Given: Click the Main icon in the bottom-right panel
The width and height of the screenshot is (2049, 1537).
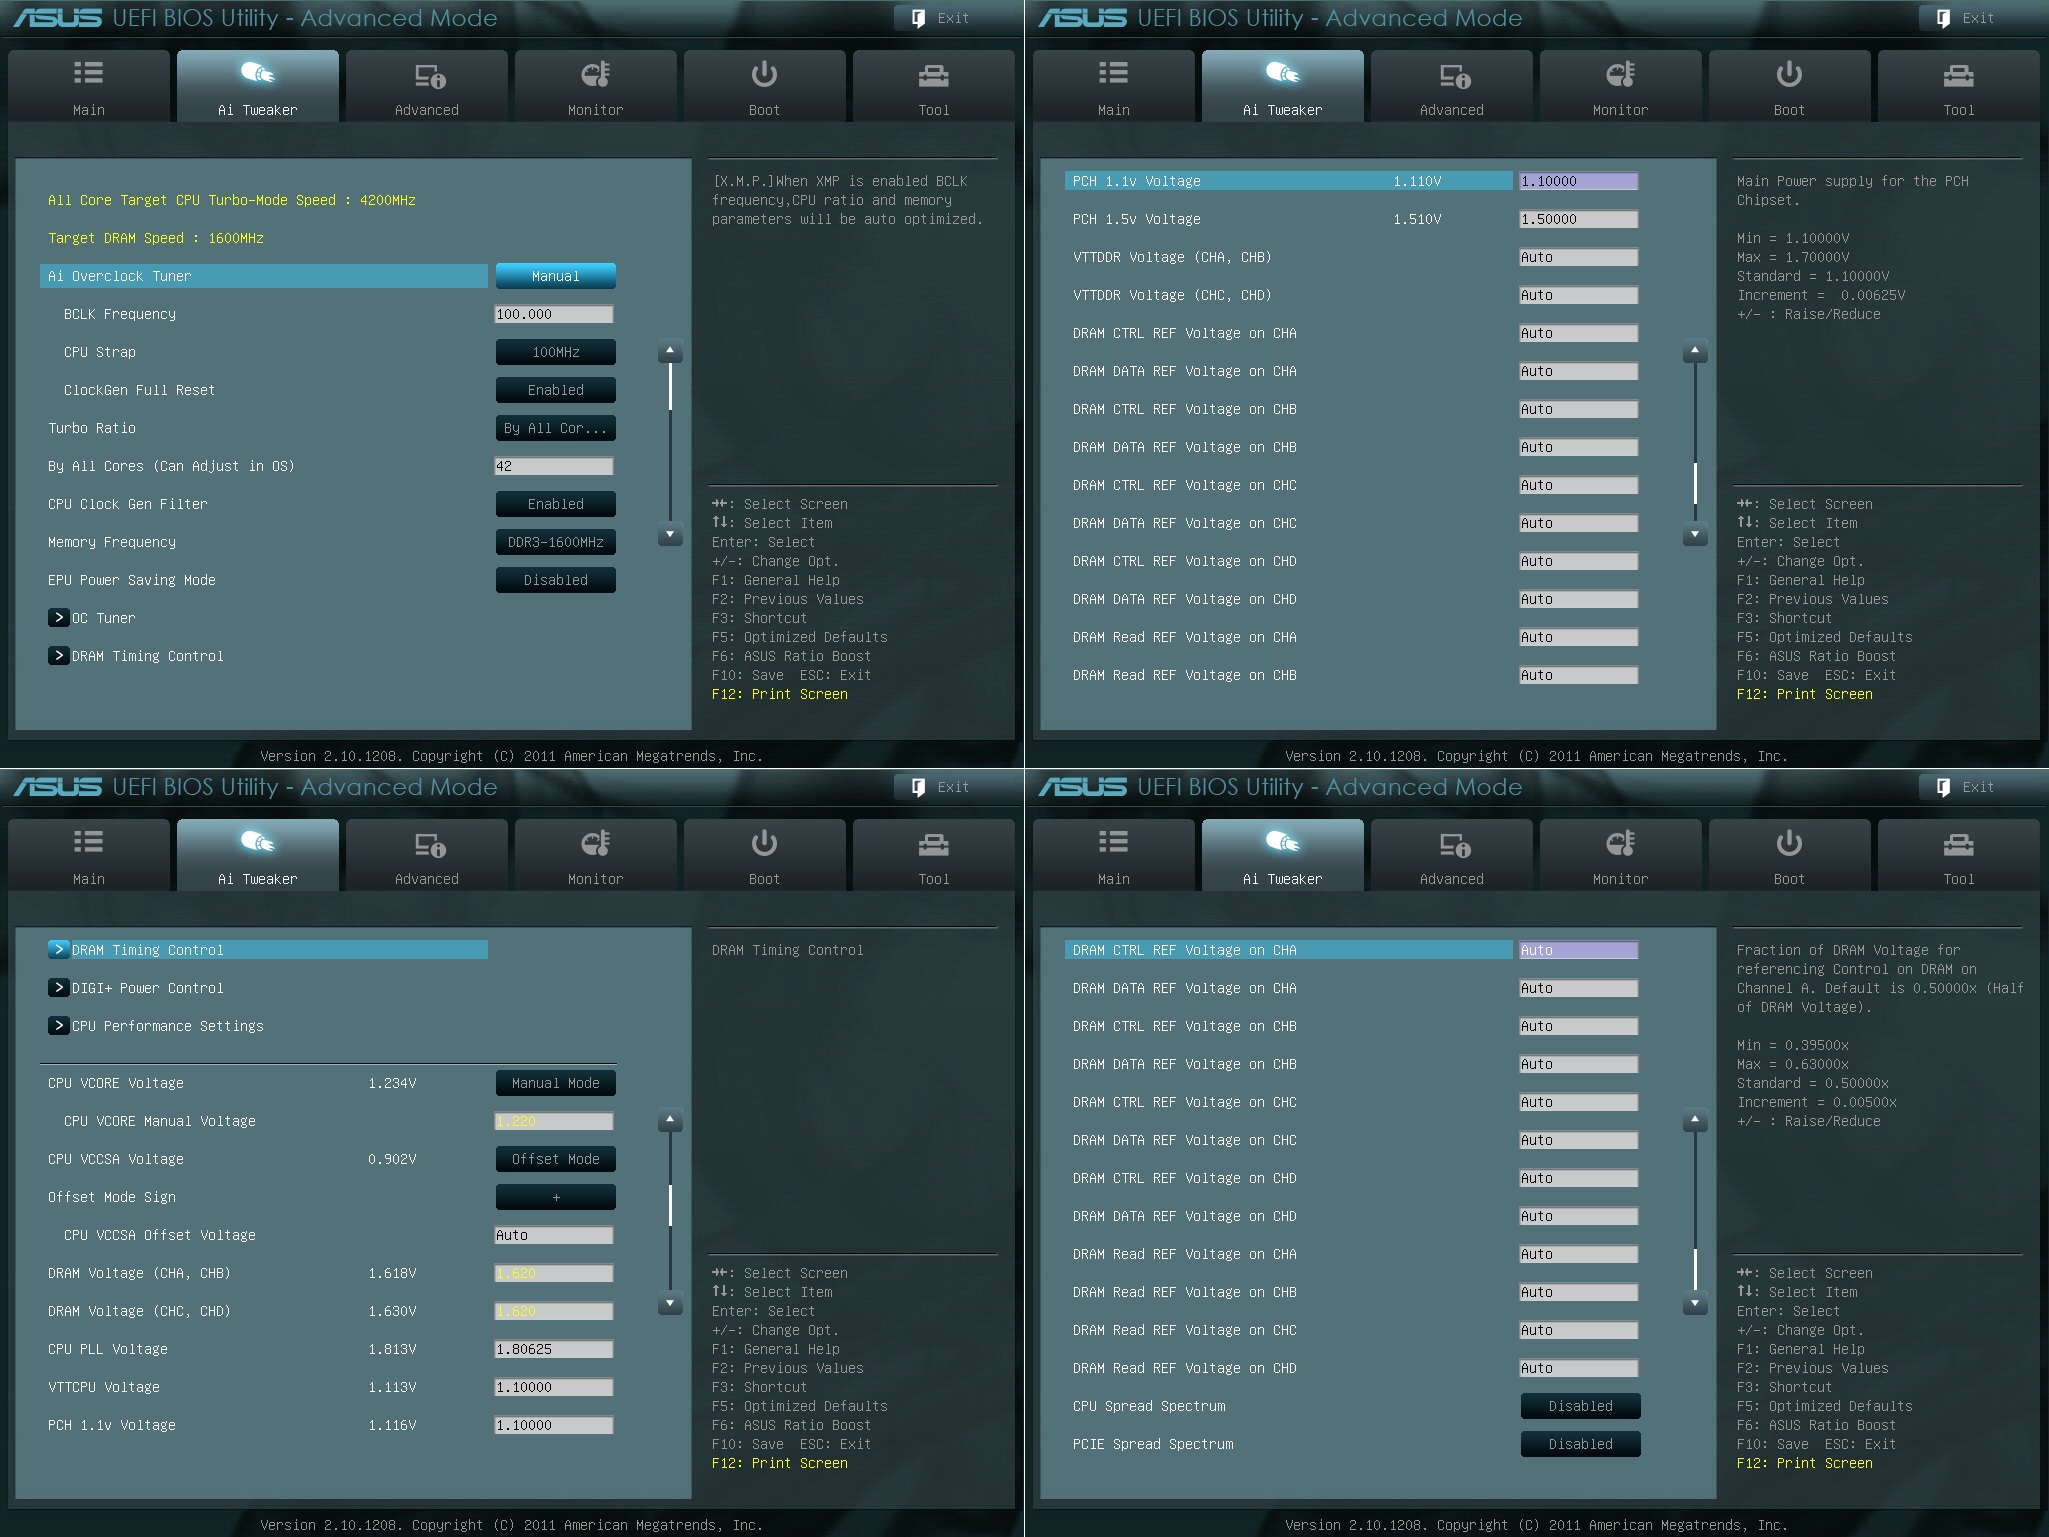Looking at the screenshot, I should point(1113,842).
